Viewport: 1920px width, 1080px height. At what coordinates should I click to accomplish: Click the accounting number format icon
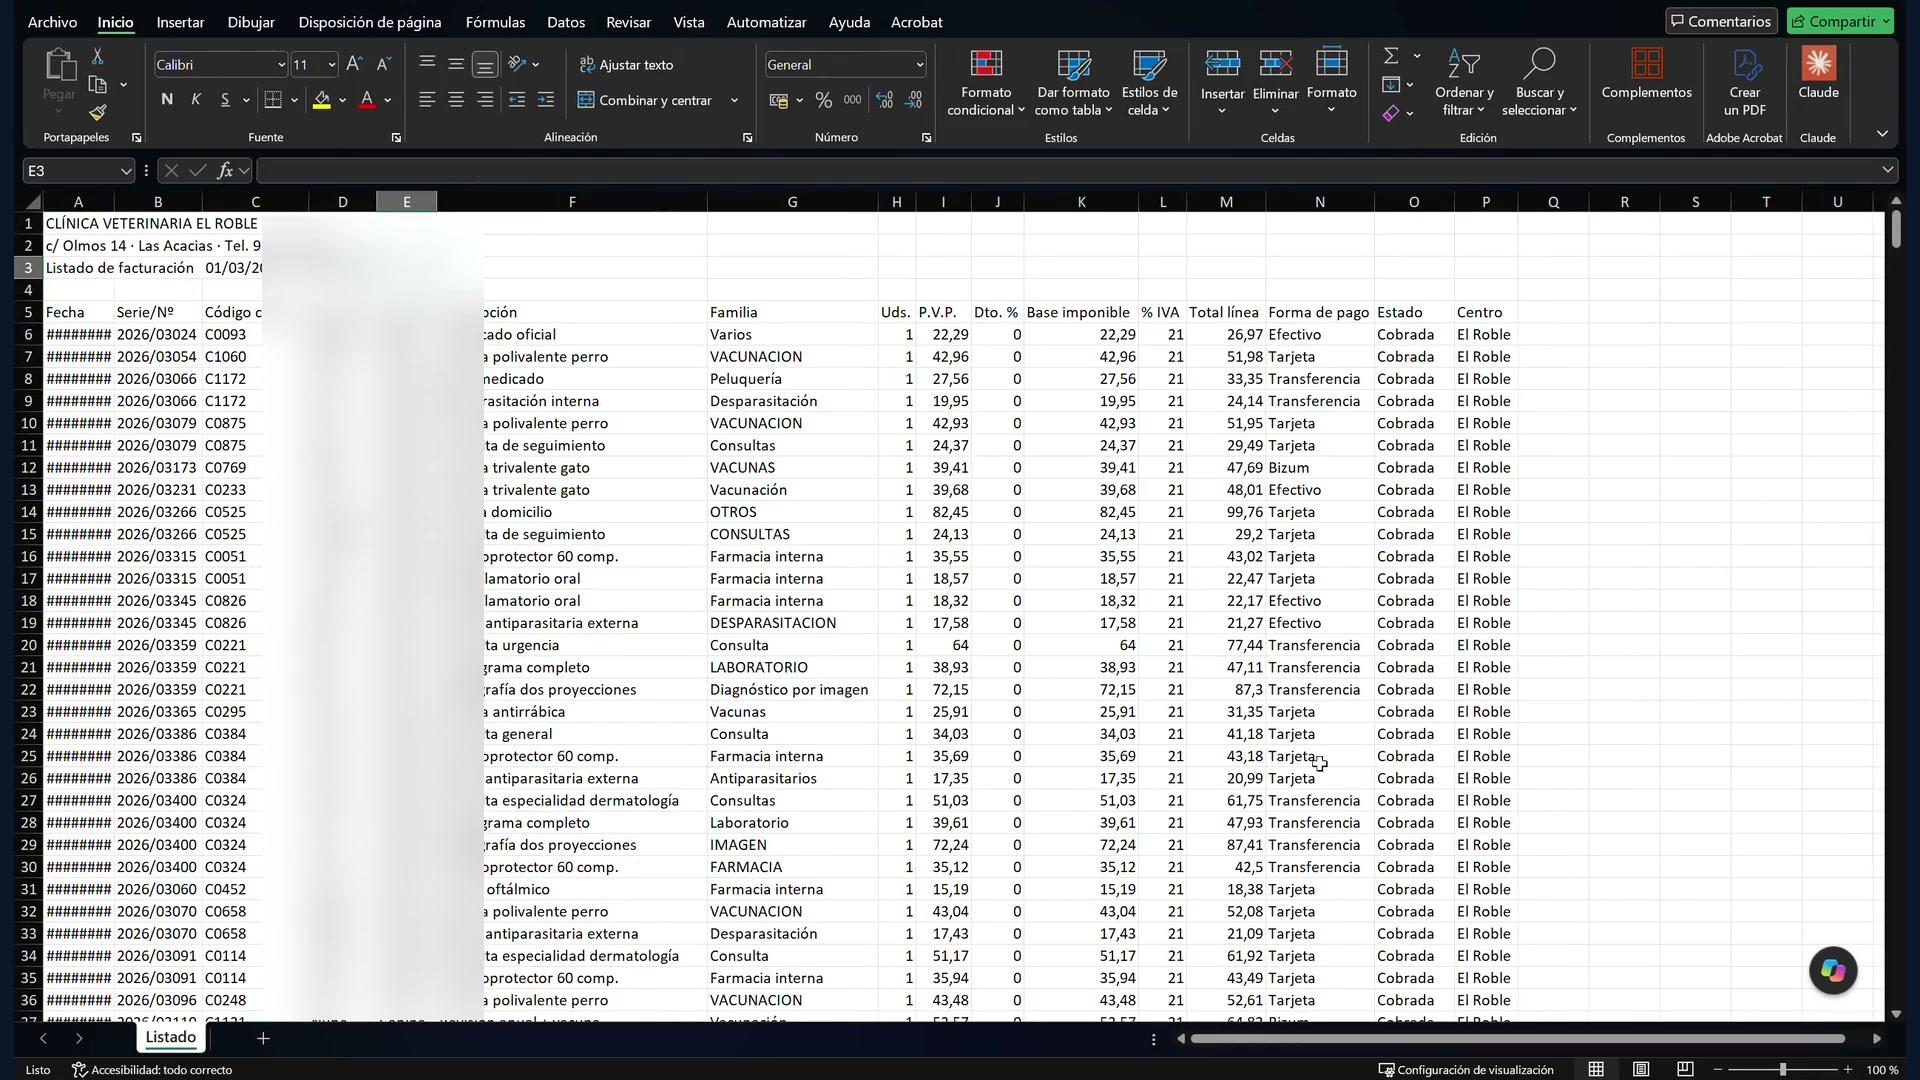coord(778,100)
